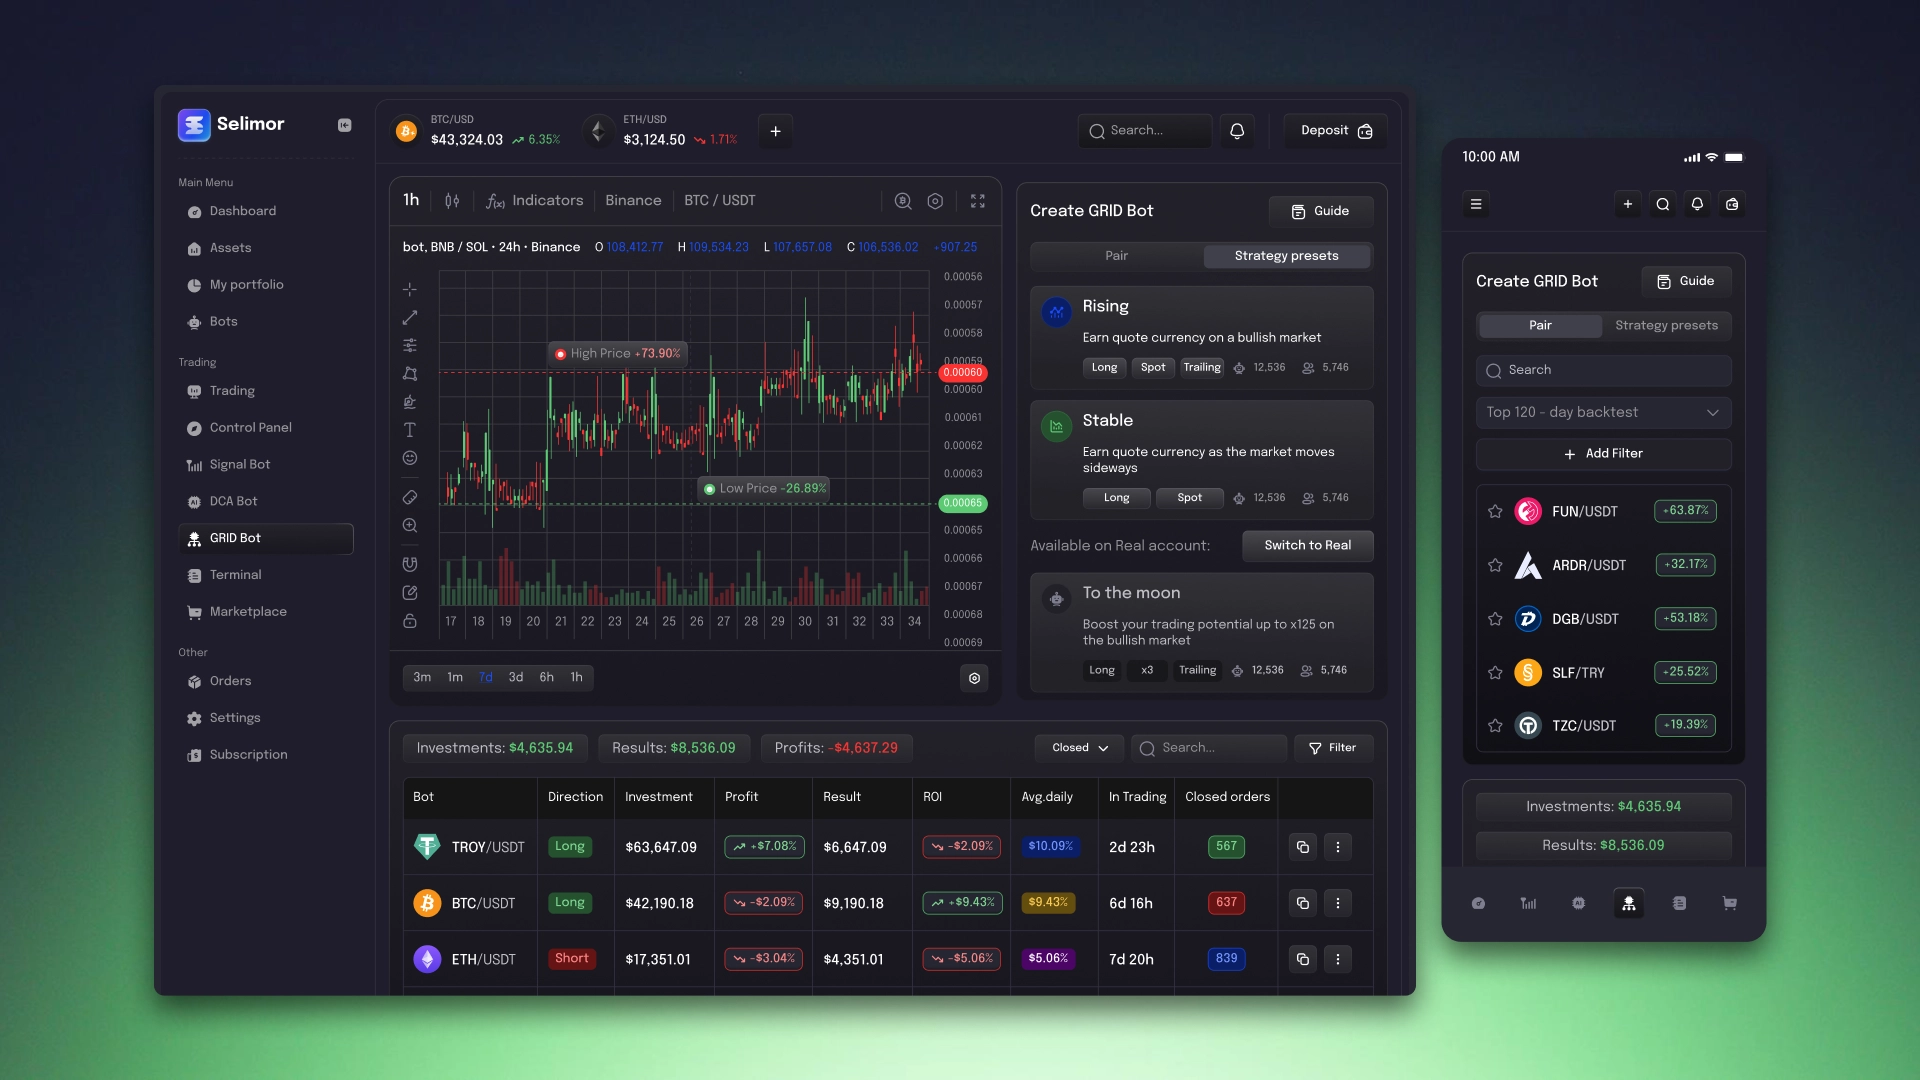1920x1080 pixels.
Task: Open the zoom-in magnifier tool on the chart
Action: [410, 526]
